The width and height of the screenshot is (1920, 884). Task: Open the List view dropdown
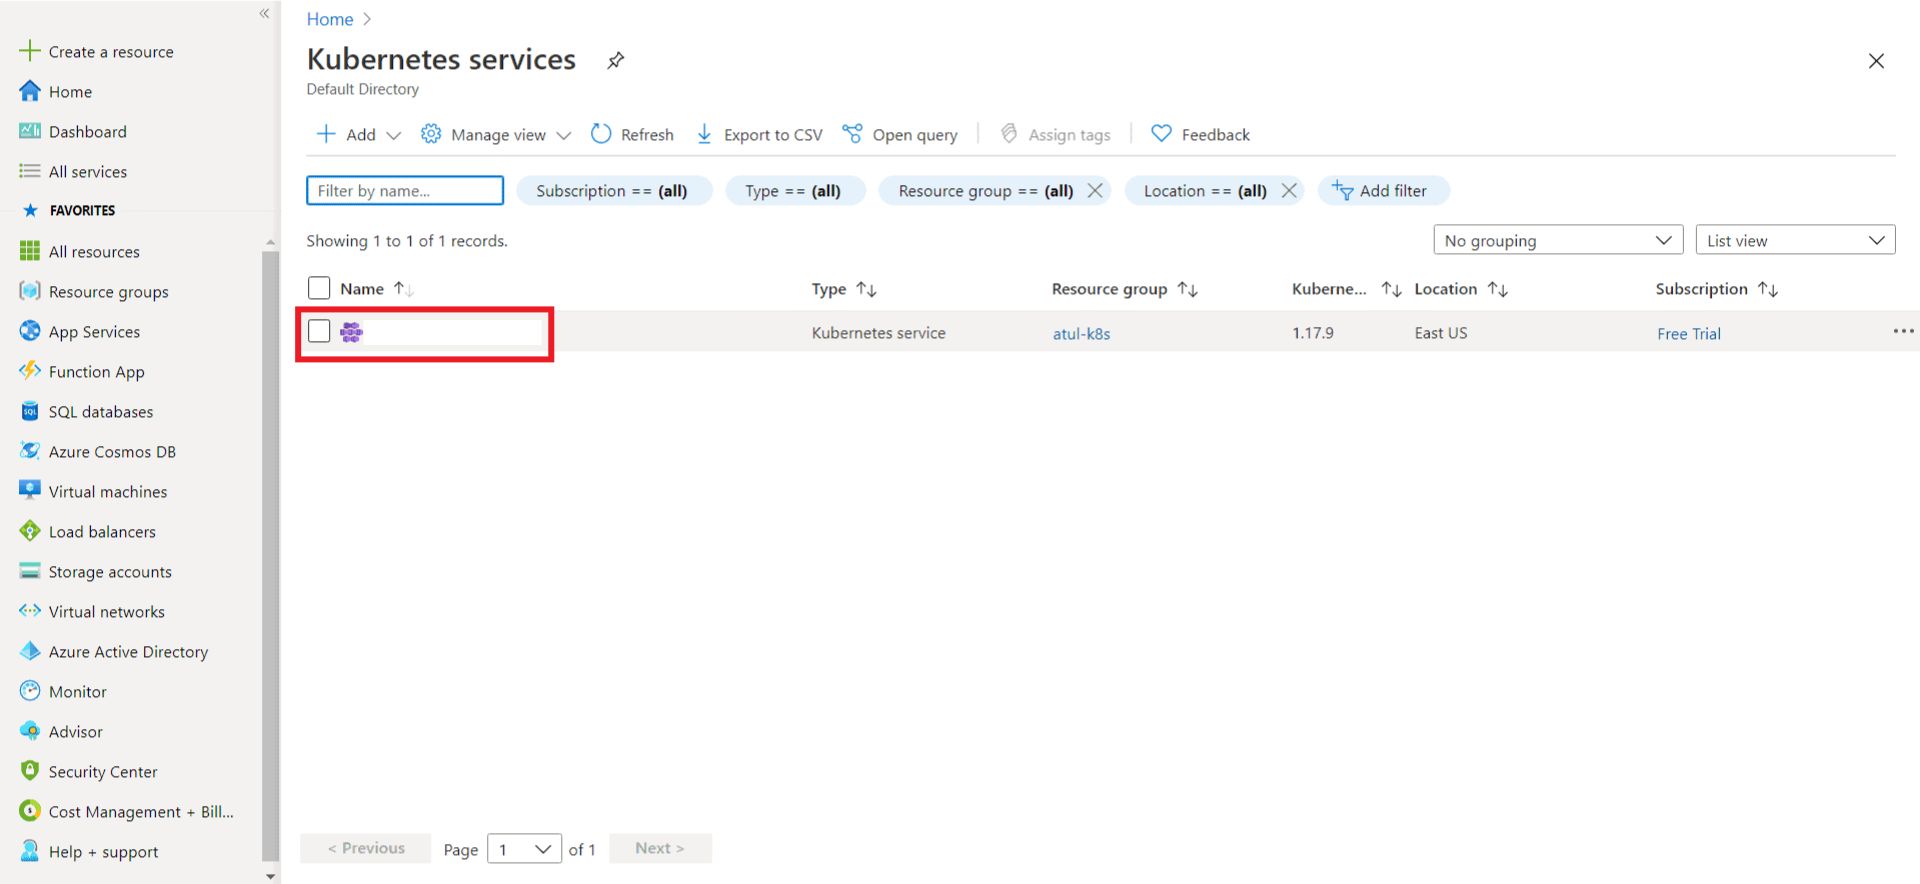(1795, 240)
